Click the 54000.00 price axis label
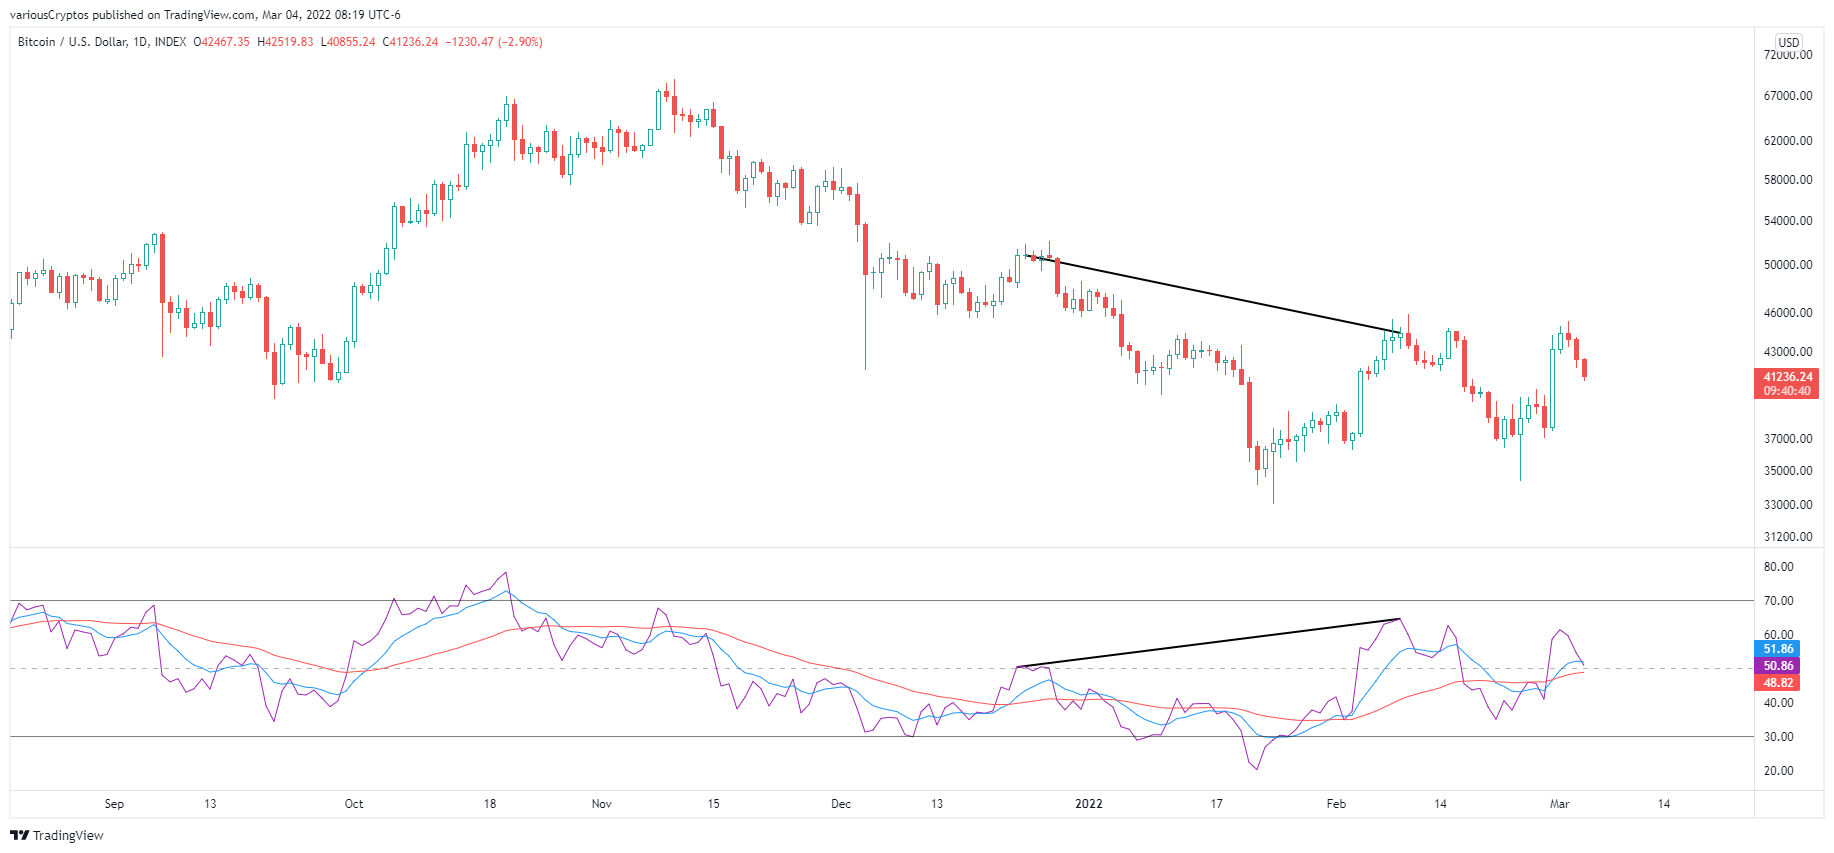 point(1788,221)
